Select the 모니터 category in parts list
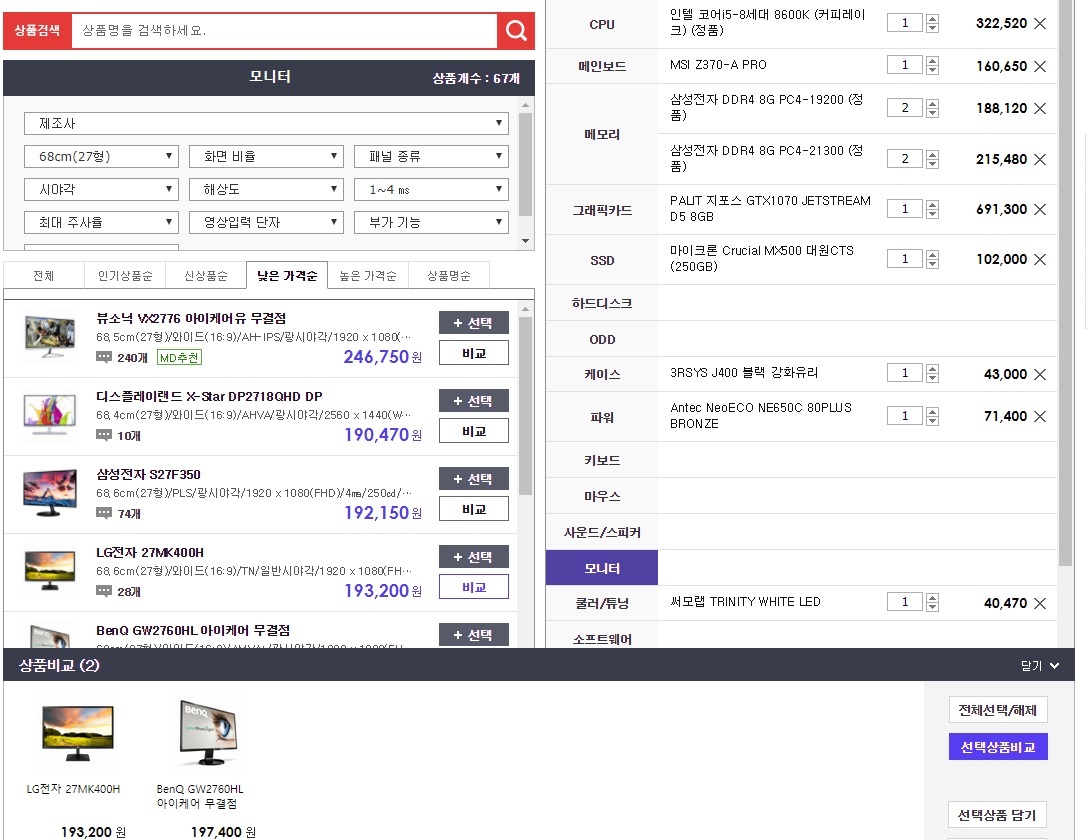The height and width of the screenshot is (840, 1087). pyautogui.click(x=602, y=568)
